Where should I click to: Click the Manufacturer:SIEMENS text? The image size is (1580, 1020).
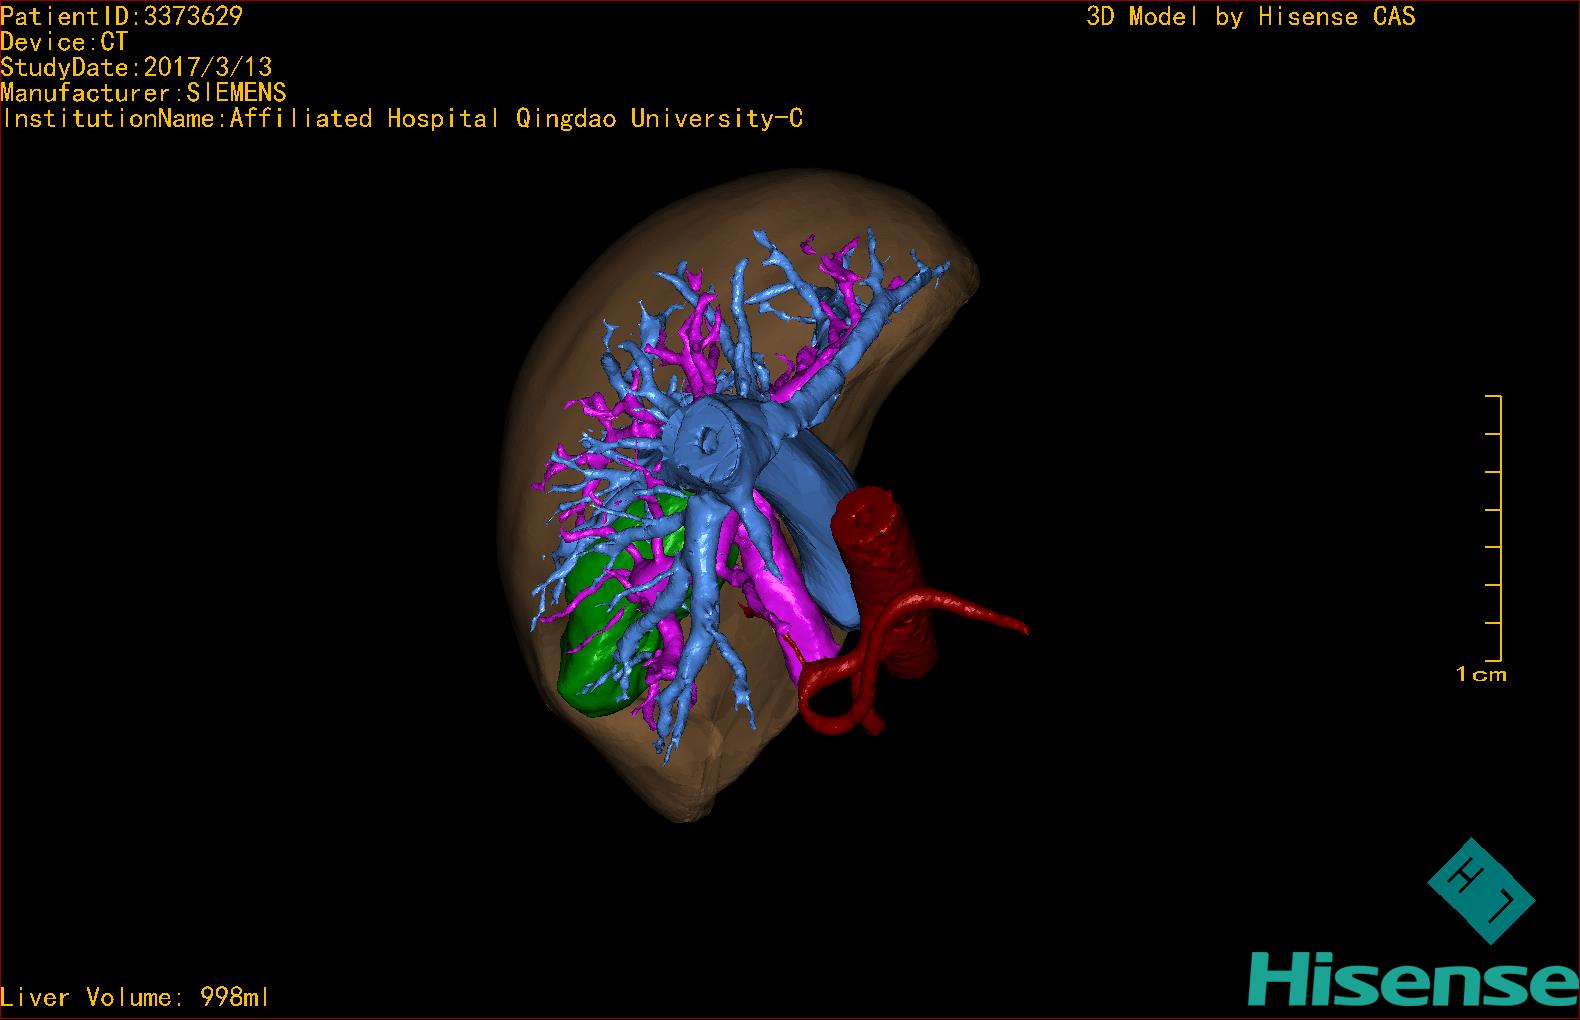pyautogui.click(x=143, y=93)
